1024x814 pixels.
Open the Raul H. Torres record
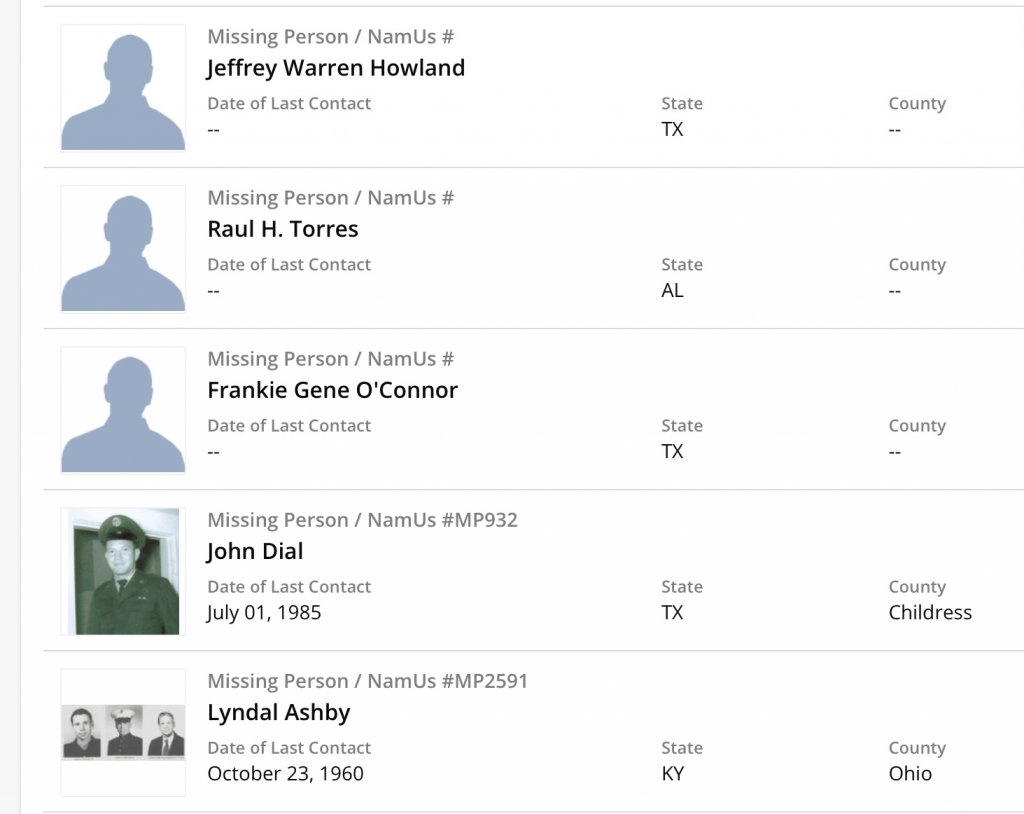click(283, 229)
